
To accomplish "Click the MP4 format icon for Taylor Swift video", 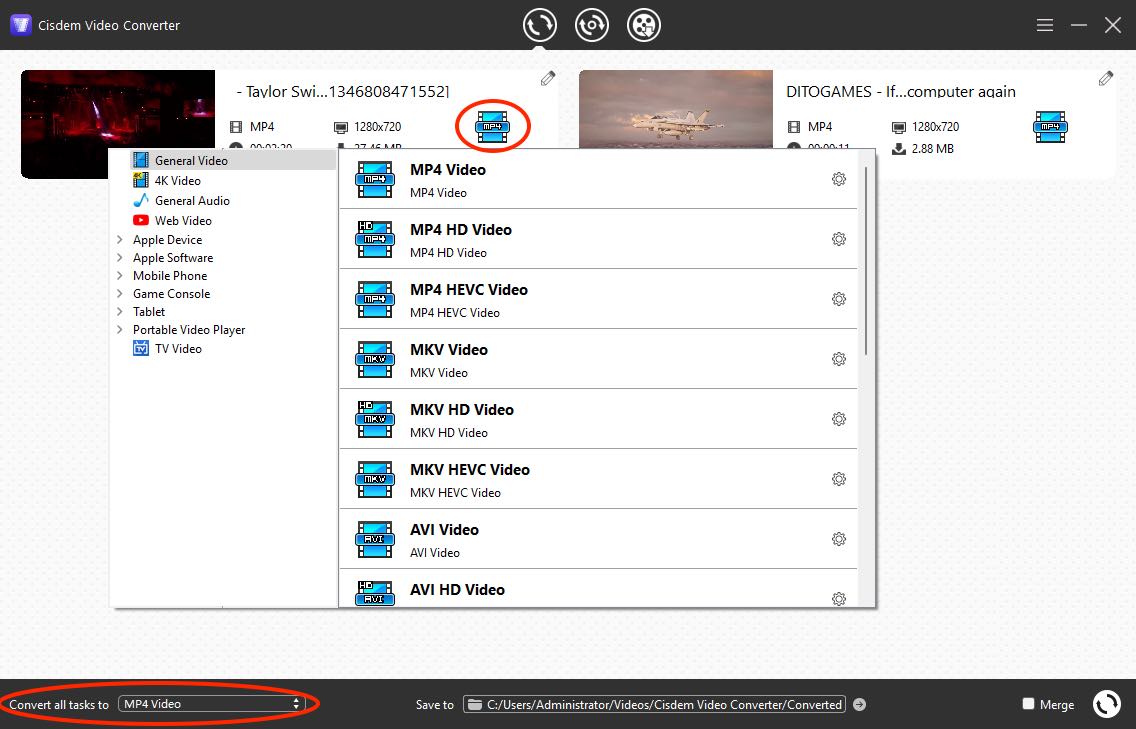I will tap(493, 127).
